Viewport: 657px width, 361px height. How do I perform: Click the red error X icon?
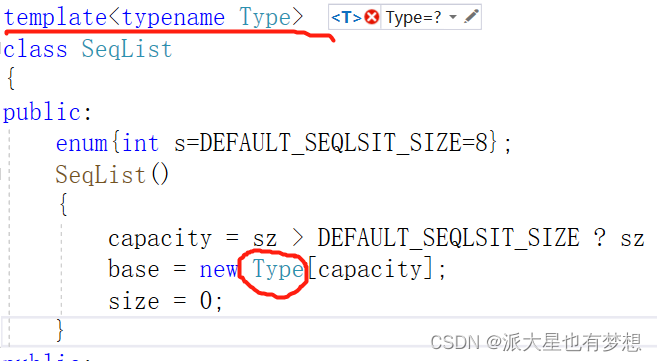click(x=372, y=18)
